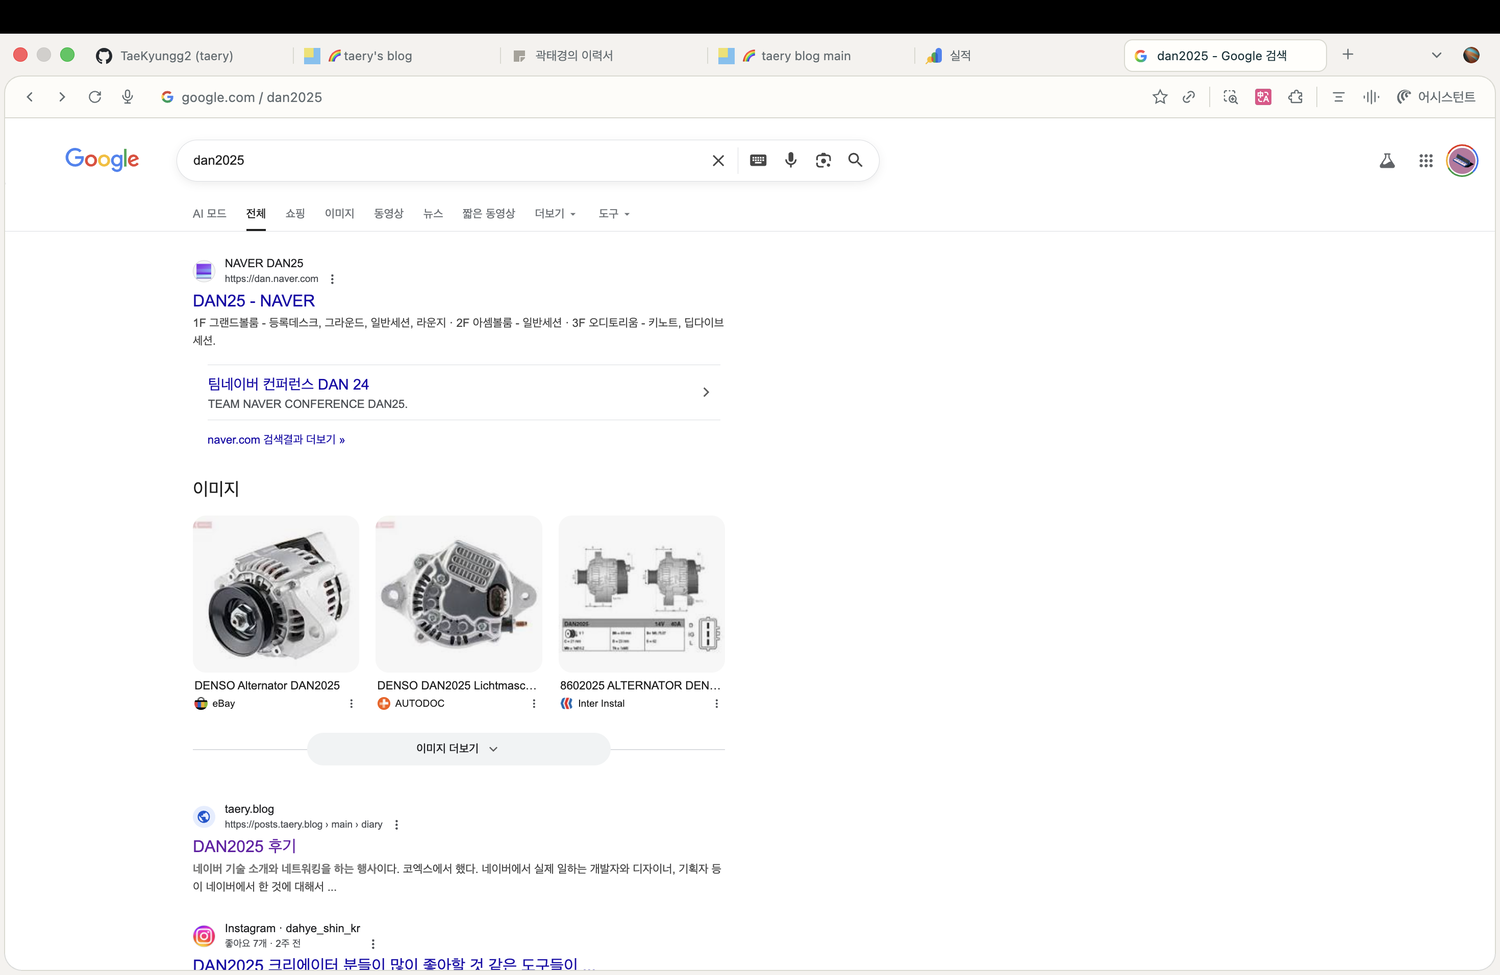Open the DAN25 - NAVER result link

coord(254,301)
